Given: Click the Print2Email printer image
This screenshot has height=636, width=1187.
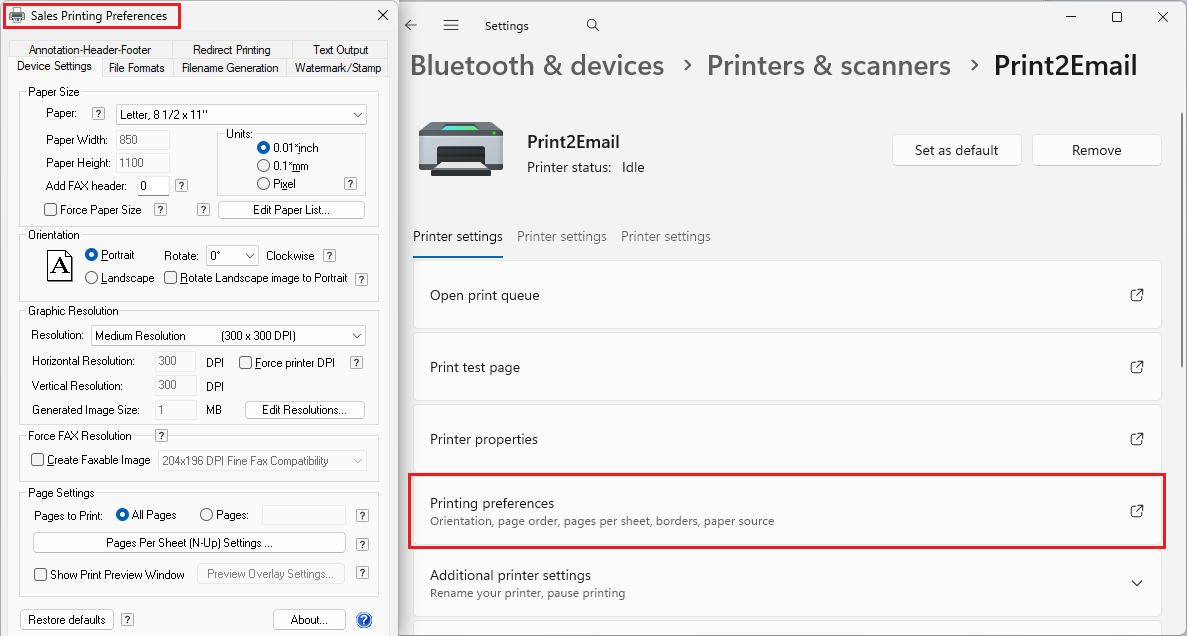Looking at the screenshot, I should tap(460, 148).
